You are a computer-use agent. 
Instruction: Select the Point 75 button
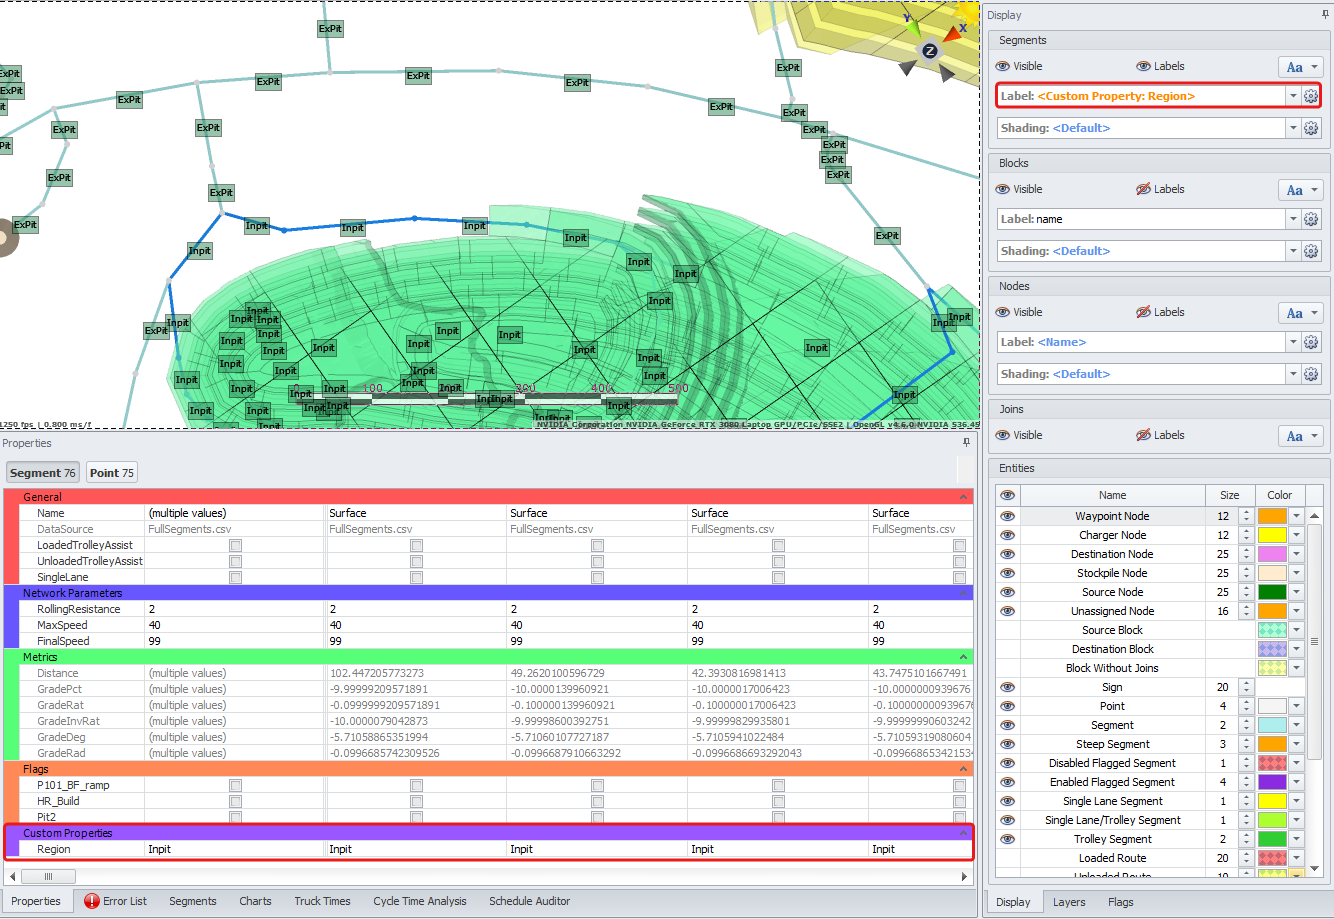tap(111, 473)
